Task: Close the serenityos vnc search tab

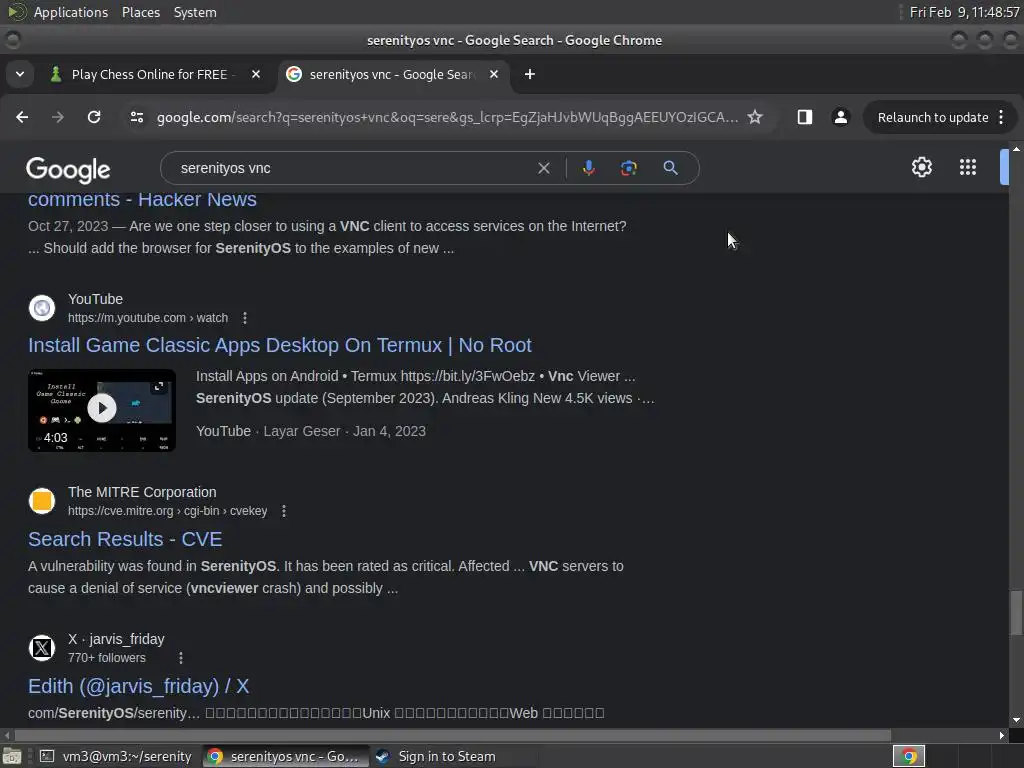Action: click(x=494, y=74)
